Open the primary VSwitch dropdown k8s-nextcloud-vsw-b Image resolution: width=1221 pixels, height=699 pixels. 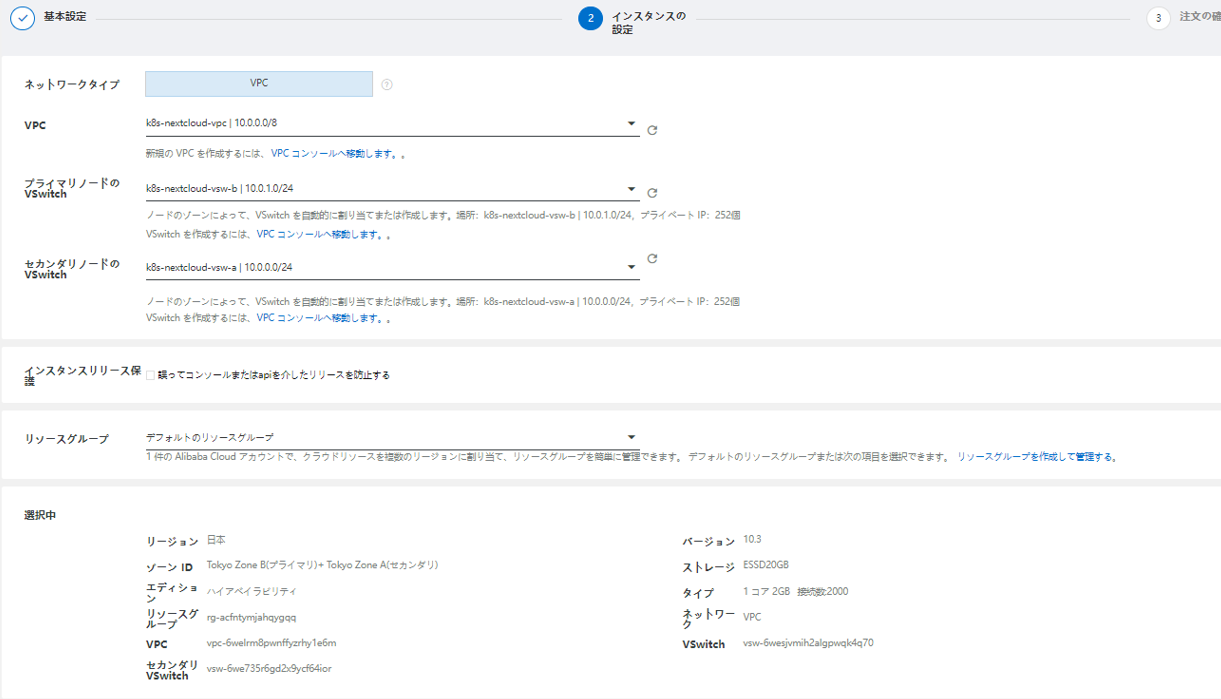392,188
